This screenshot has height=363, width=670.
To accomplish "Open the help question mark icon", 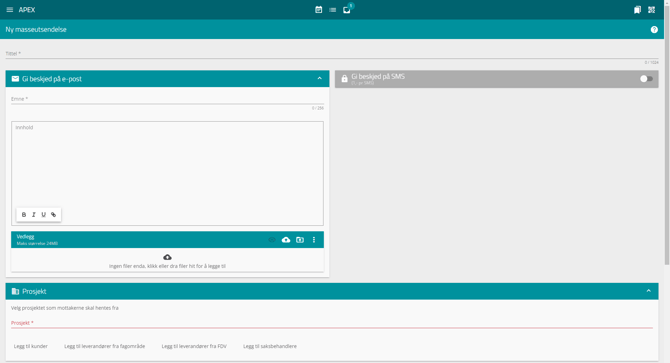I will coord(654,29).
